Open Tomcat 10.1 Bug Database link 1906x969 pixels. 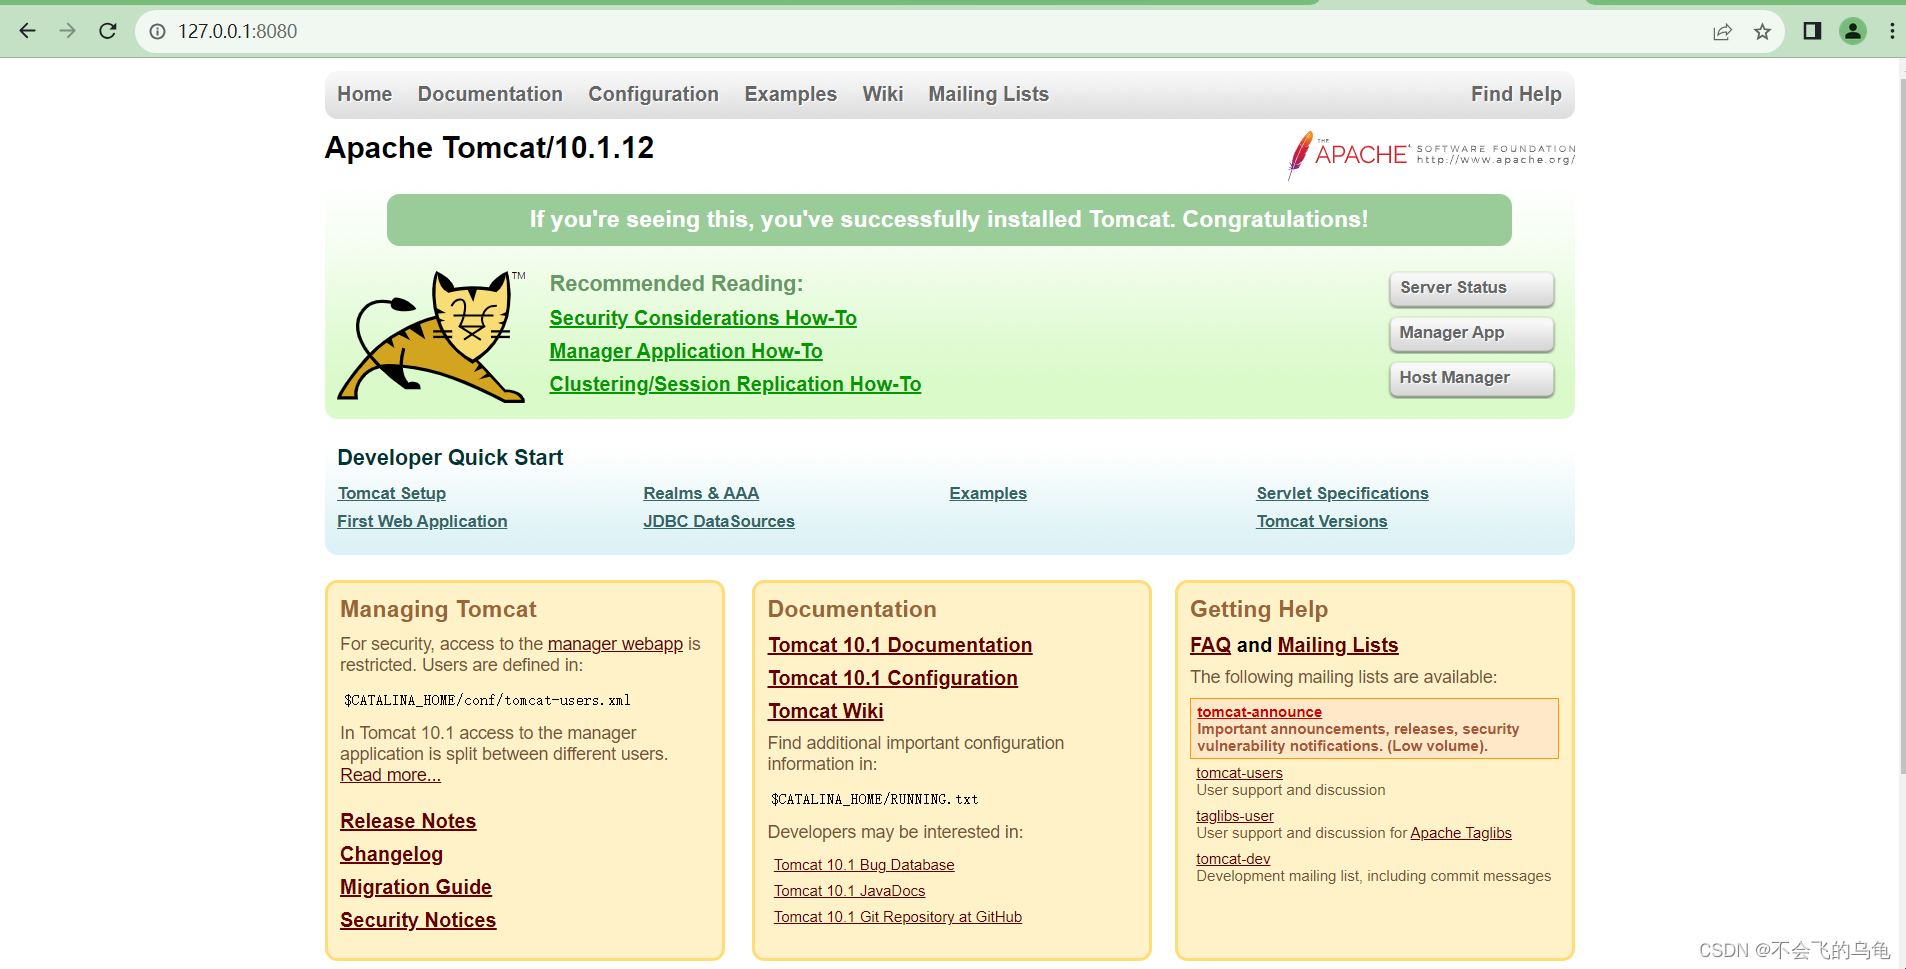click(x=864, y=865)
